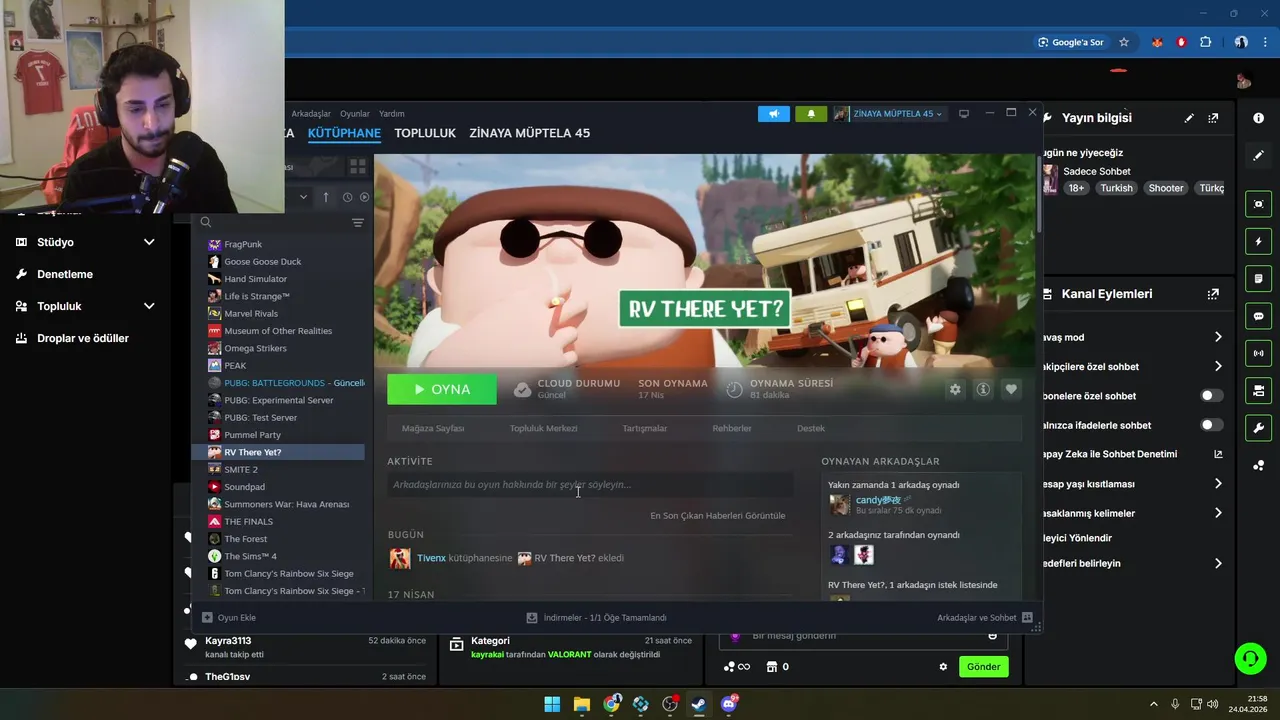1280x720 pixels.
Task: Filter by recent activity clock icon
Action: [x=347, y=197]
